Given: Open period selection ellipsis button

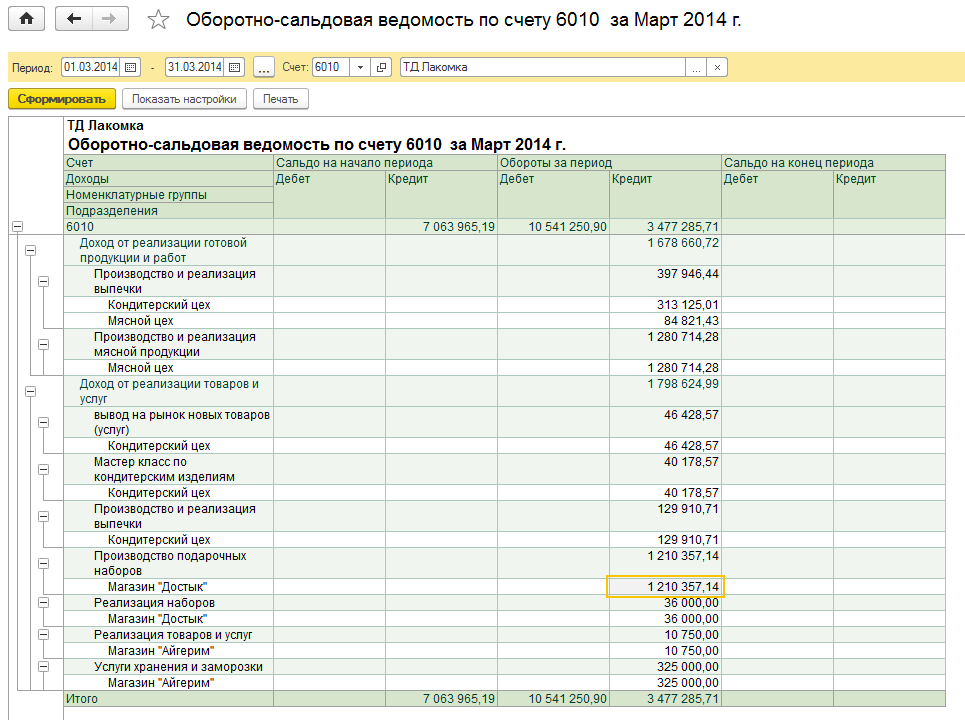Looking at the screenshot, I should [264, 67].
